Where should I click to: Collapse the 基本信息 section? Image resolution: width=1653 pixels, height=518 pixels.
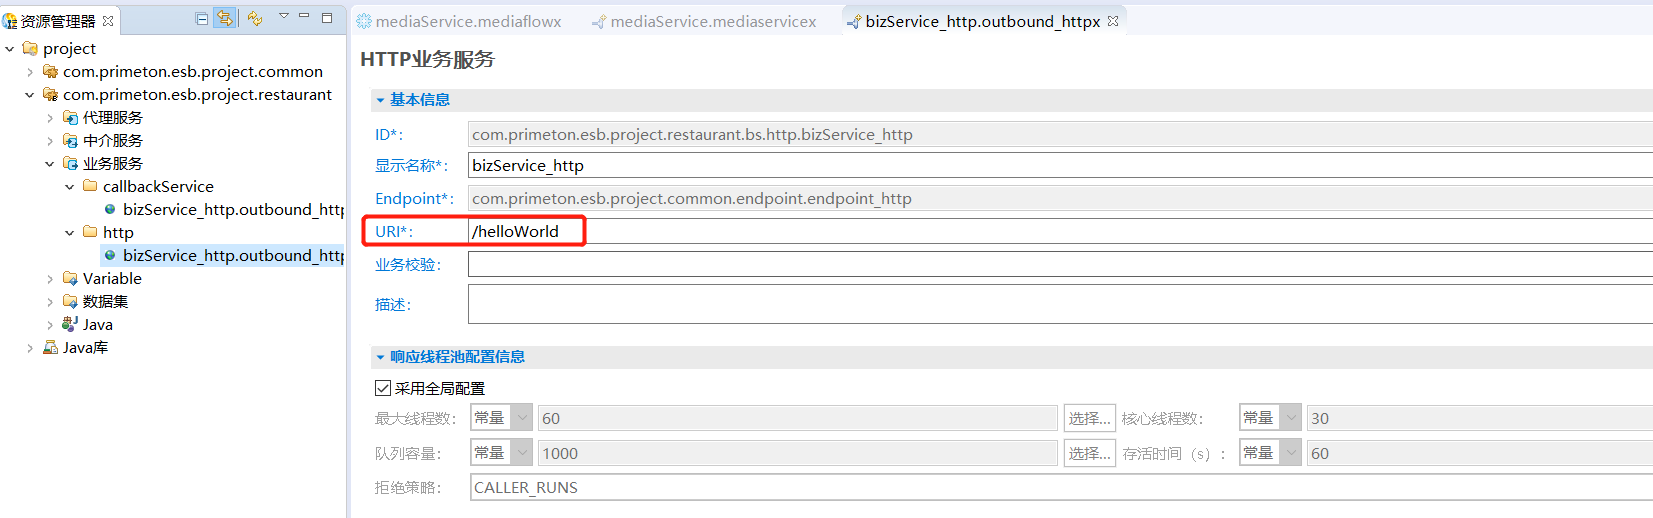coord(380,100)
